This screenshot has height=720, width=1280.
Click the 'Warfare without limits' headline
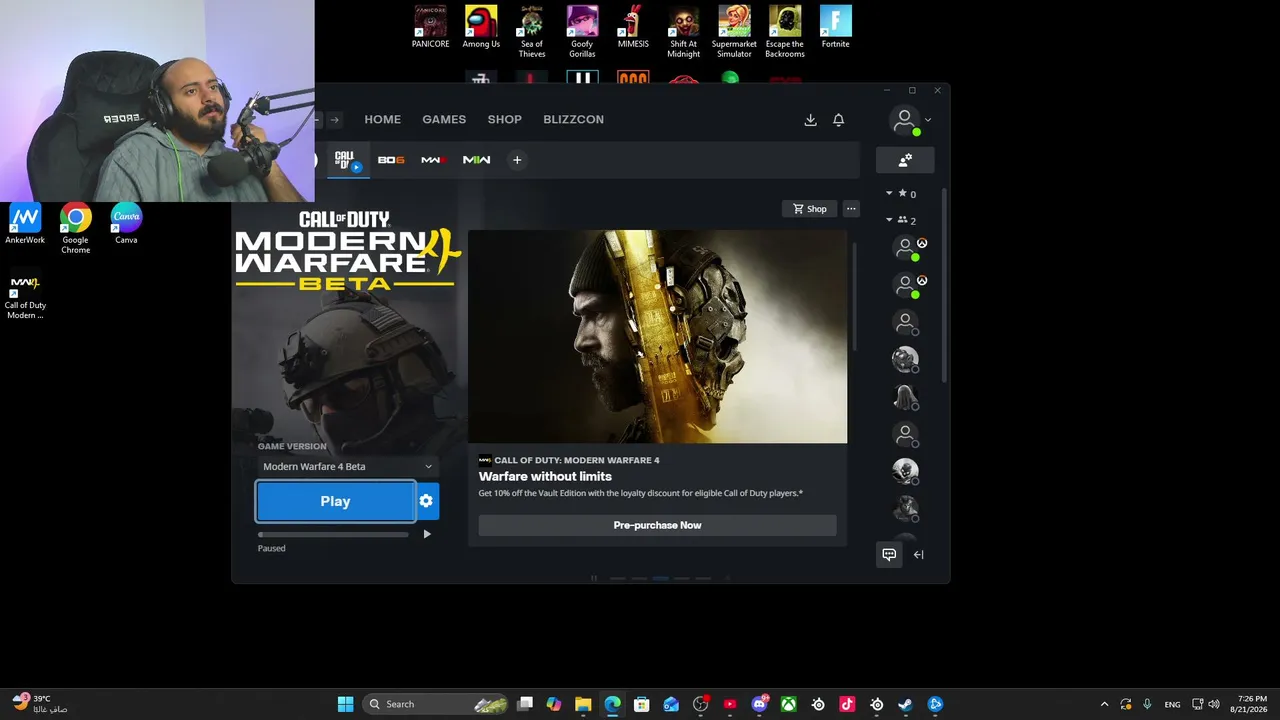pyautogui.click(x=545, y=477)
